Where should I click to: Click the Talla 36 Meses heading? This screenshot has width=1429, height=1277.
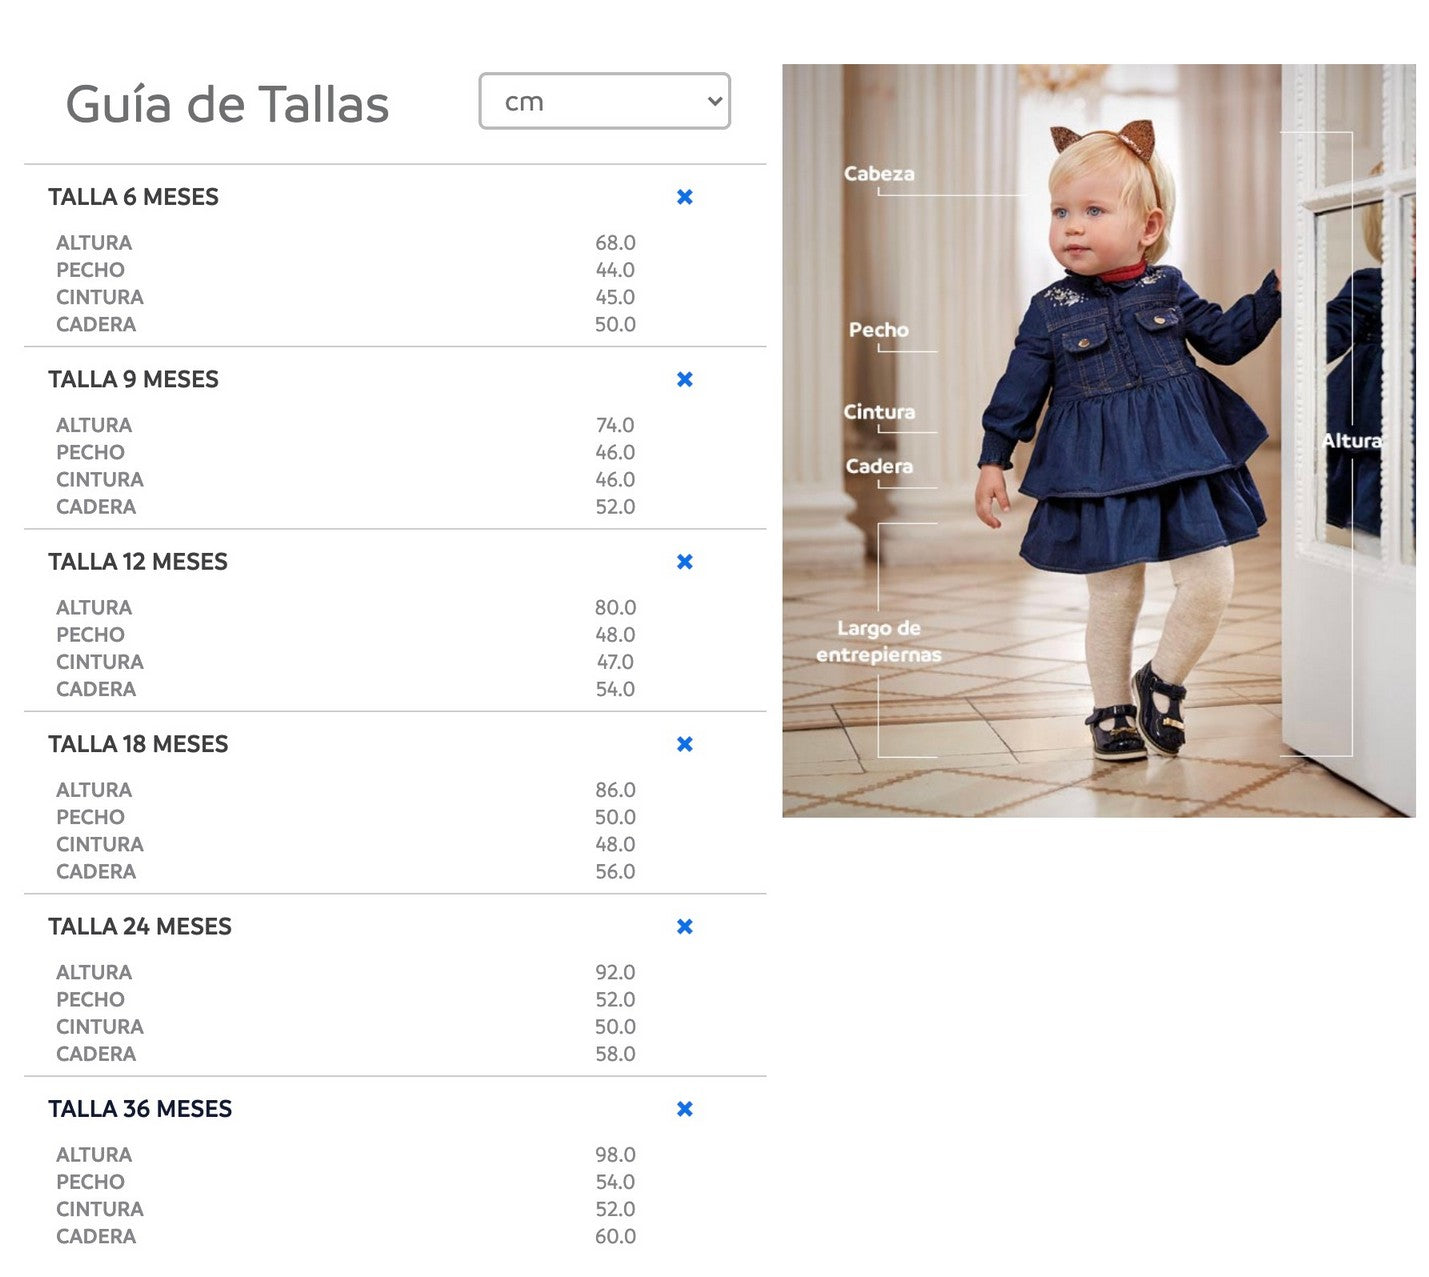(140, 1109)
